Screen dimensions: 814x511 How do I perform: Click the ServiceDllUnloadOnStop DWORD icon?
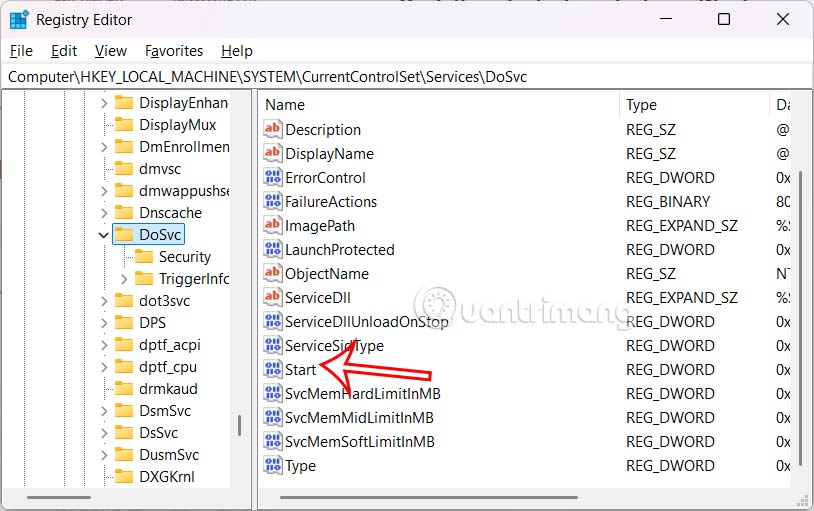(x=273, y=321)
